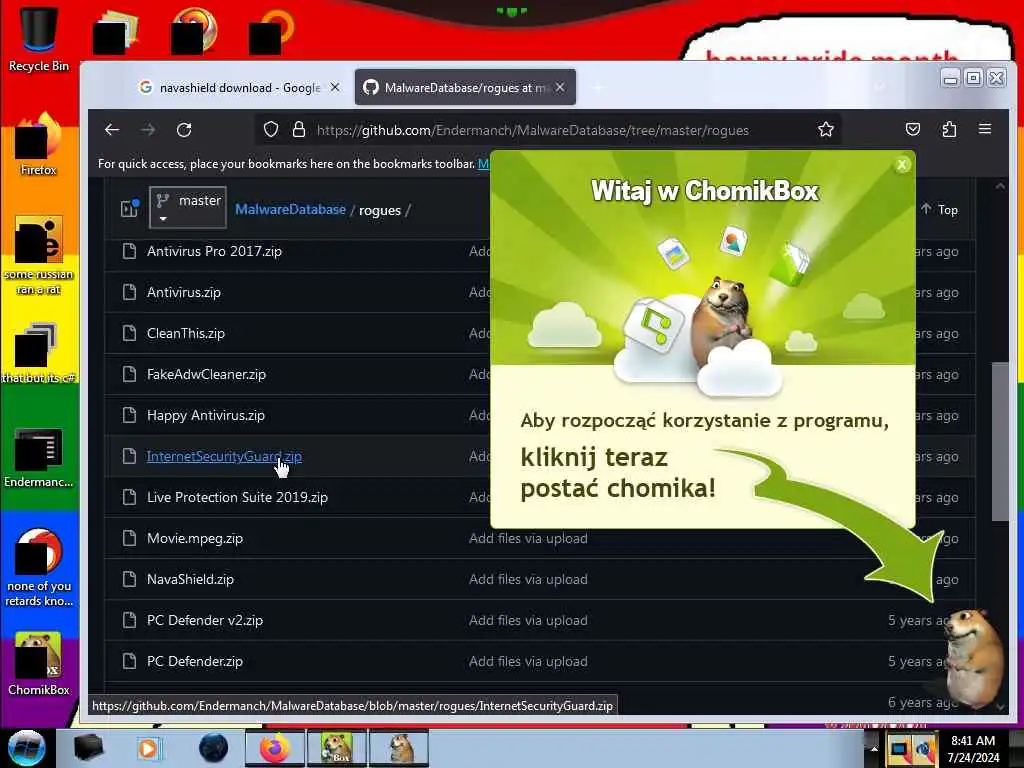Open Movie.mpeg.zip file link
Image resolution: width=1024 pixels, height=768 pixels.
[195, 539]
